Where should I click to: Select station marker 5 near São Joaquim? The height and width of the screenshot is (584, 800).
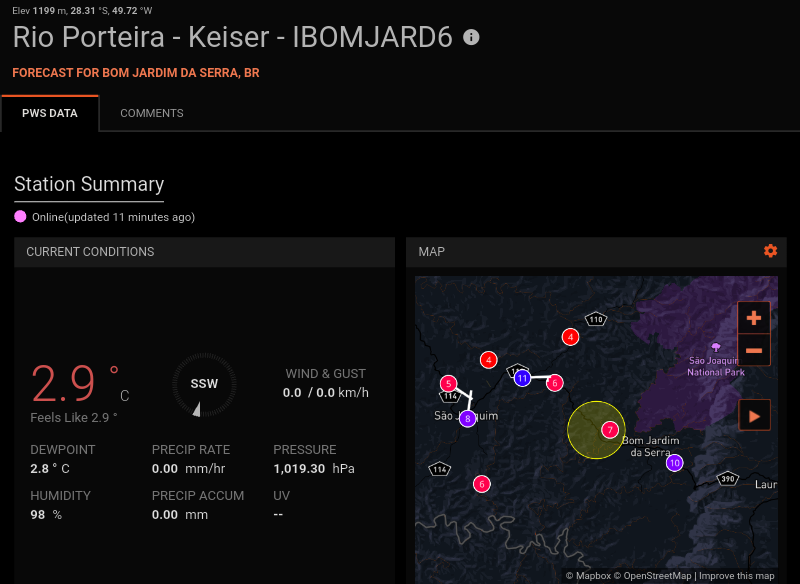(x=448, y=383)
